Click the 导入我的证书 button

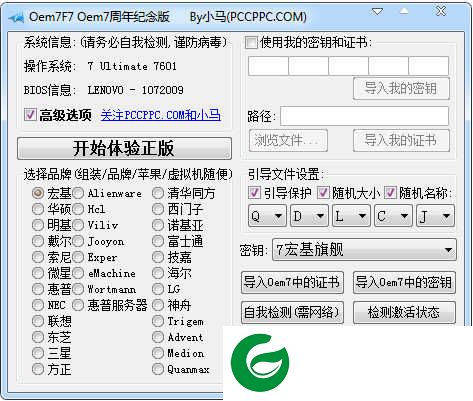click(x=401, y=140)
